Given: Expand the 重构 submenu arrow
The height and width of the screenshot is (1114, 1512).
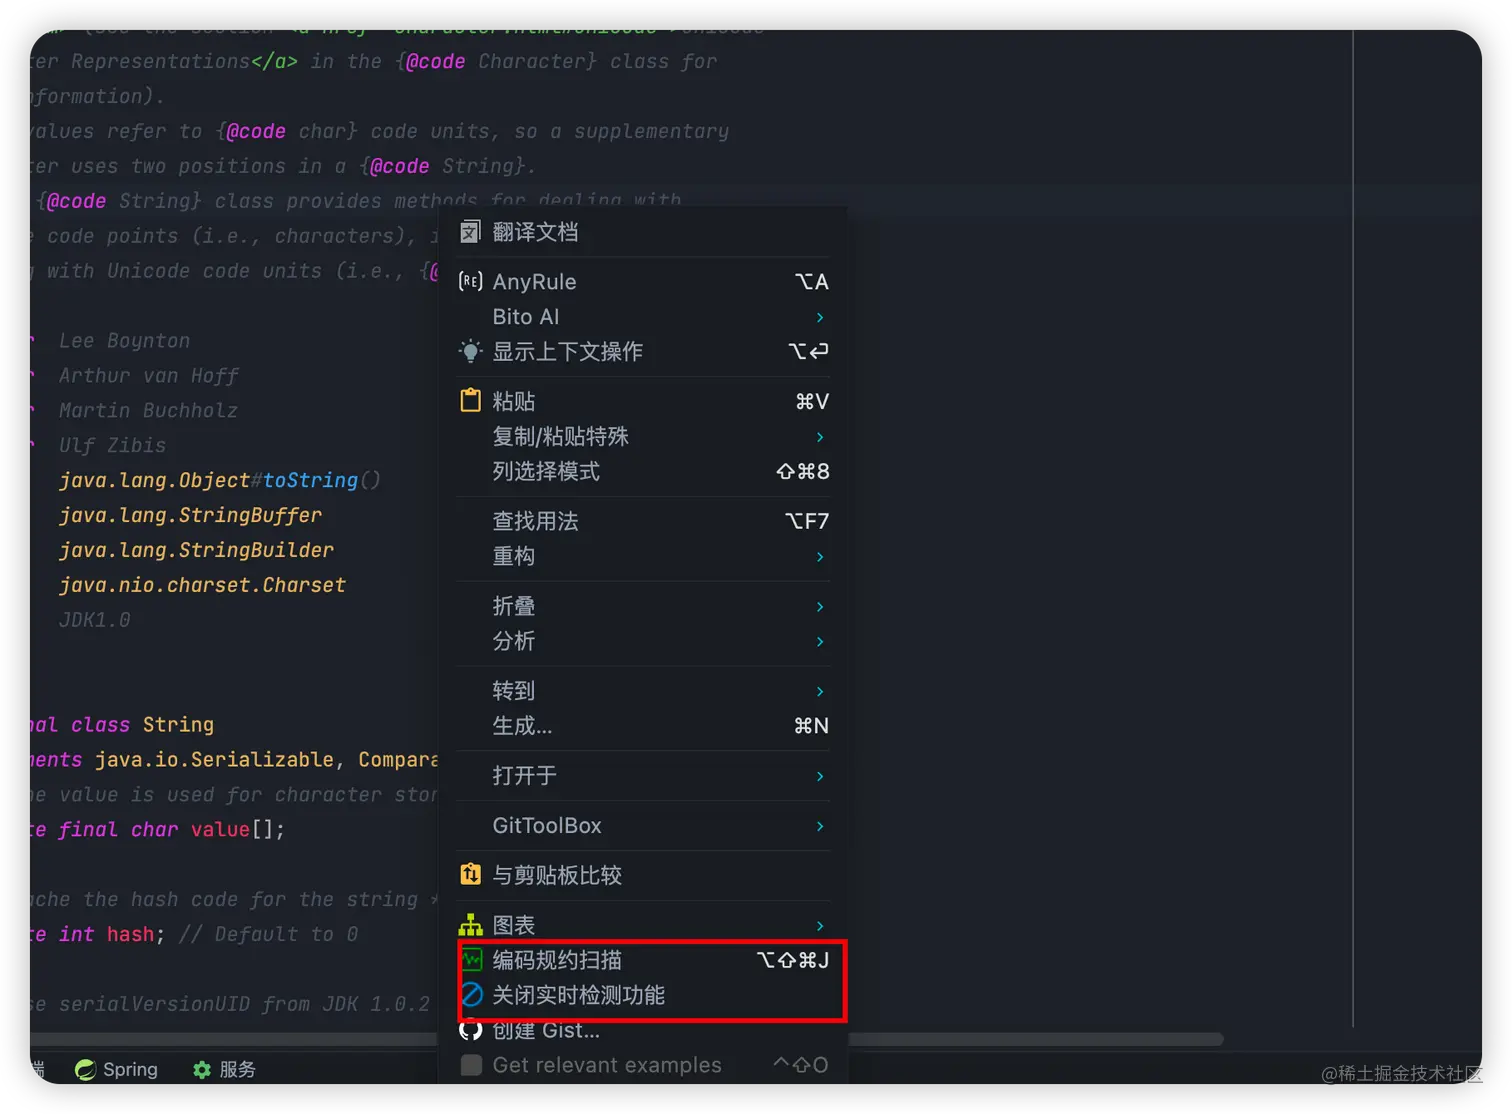Looking at the screenshot, I should pyautogui.click(x=820, y=557).
